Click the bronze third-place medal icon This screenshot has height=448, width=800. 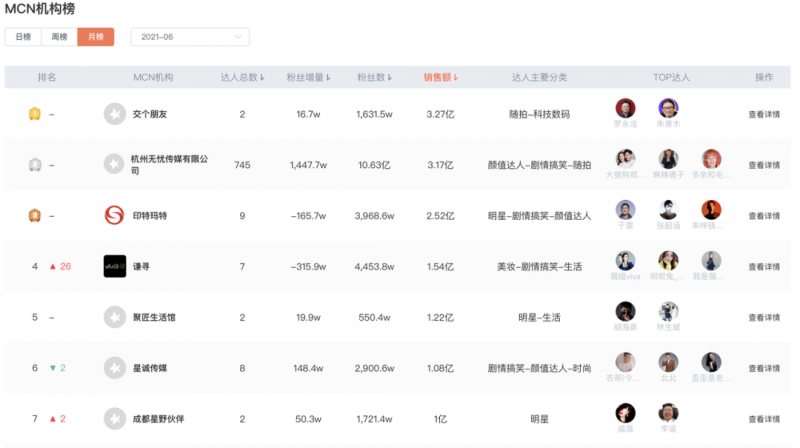(x=34, y=215)
